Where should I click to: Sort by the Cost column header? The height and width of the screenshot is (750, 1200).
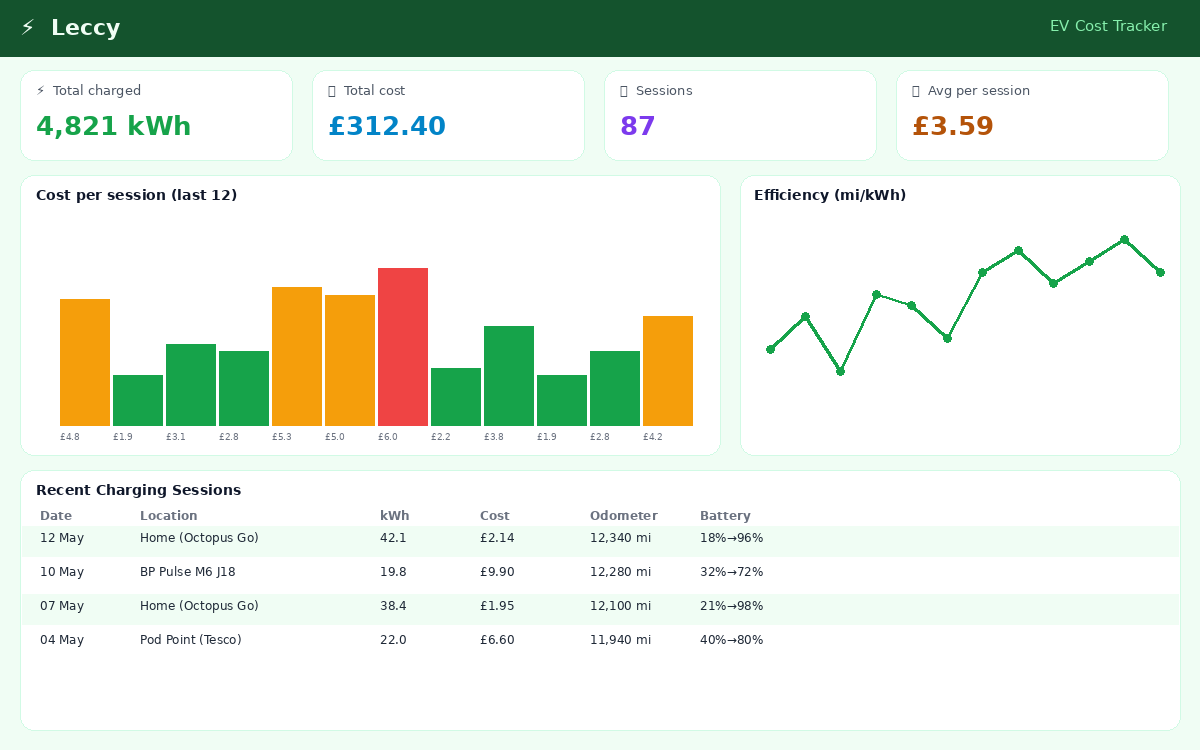[495, 516]
